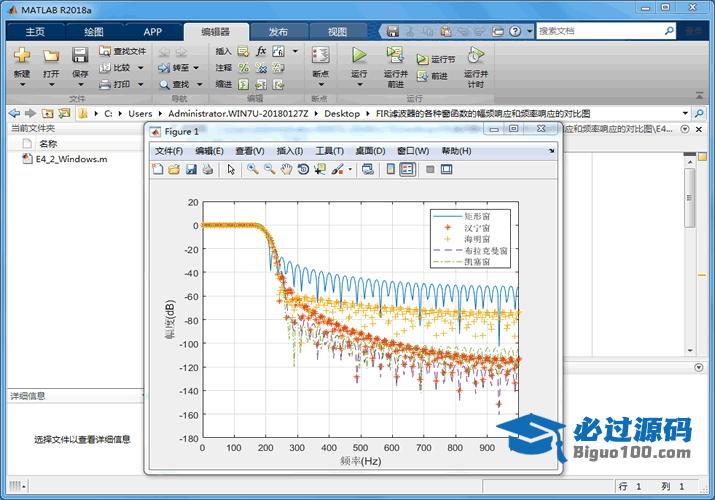Image resolution: width=715 pixels, height=500 pixels.
Task: Open the Run (运行) dropdown arrow
Action: click(x=359, y=85)
